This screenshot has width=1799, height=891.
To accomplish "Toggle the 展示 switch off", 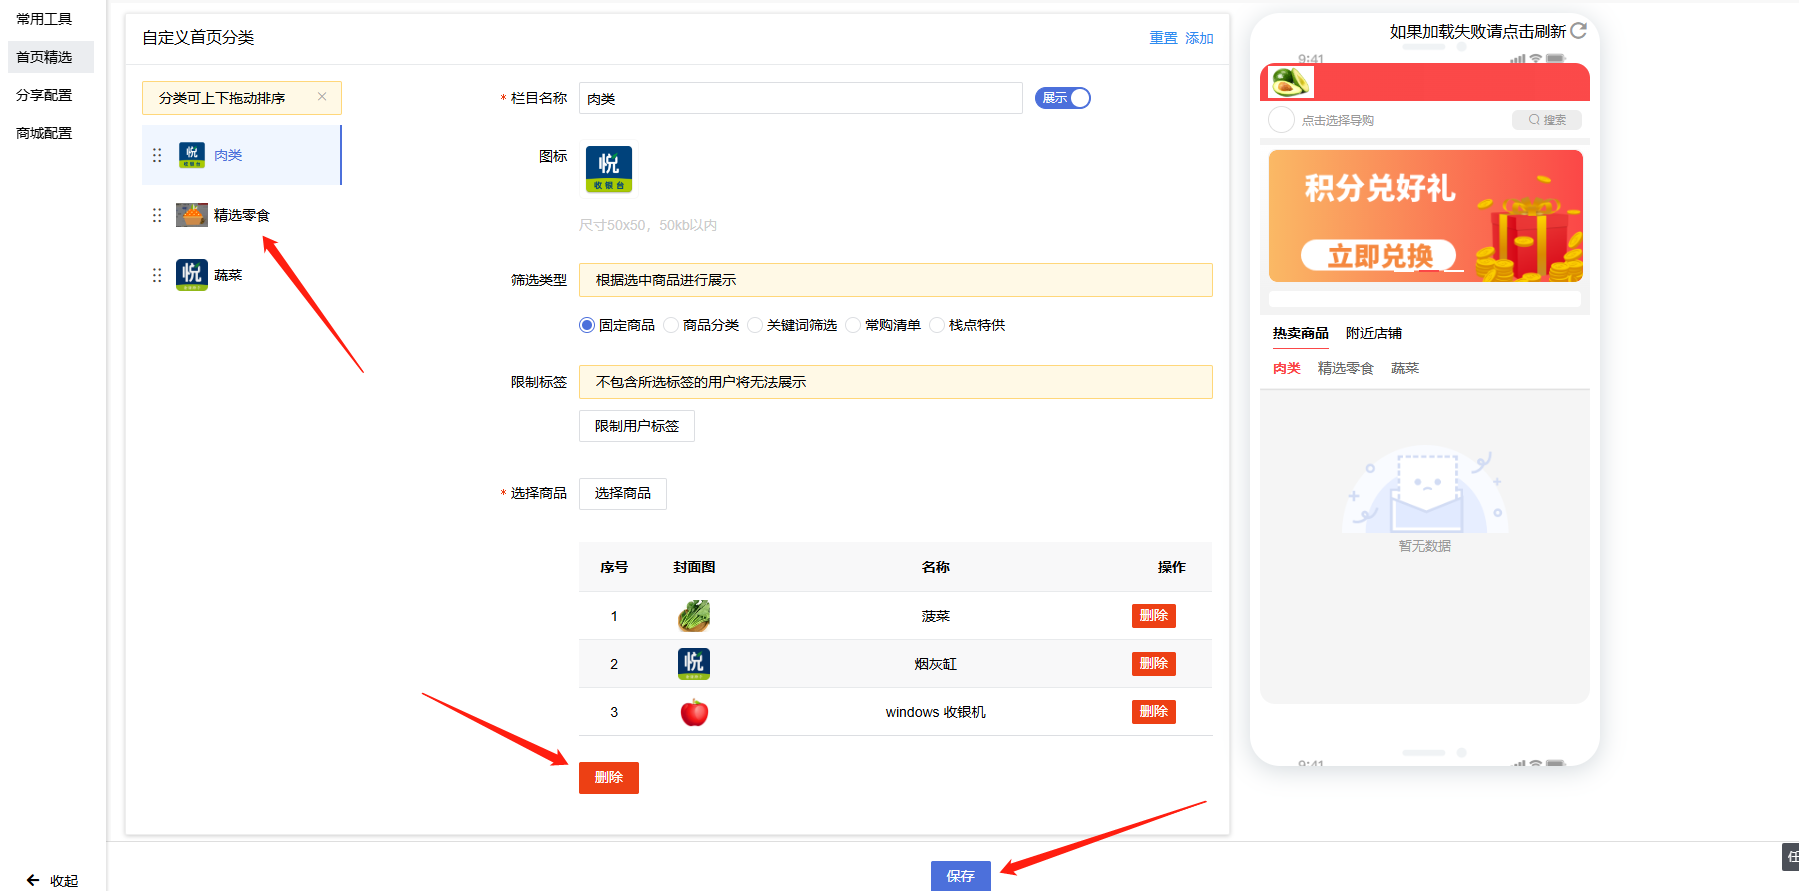I will tap(1062, 98).
